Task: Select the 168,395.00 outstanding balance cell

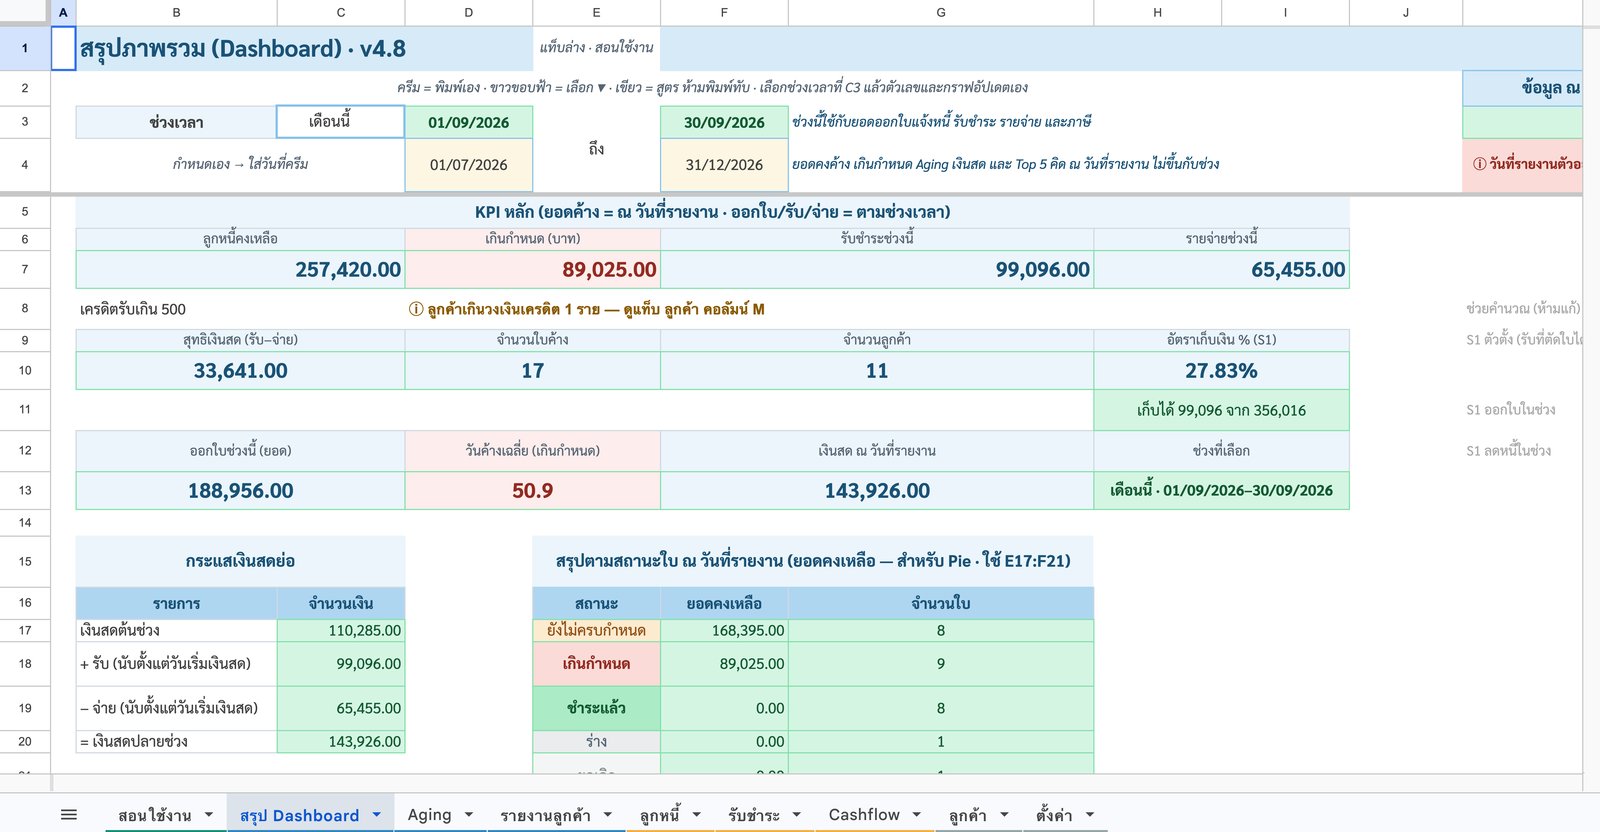Action: [724, 630]
